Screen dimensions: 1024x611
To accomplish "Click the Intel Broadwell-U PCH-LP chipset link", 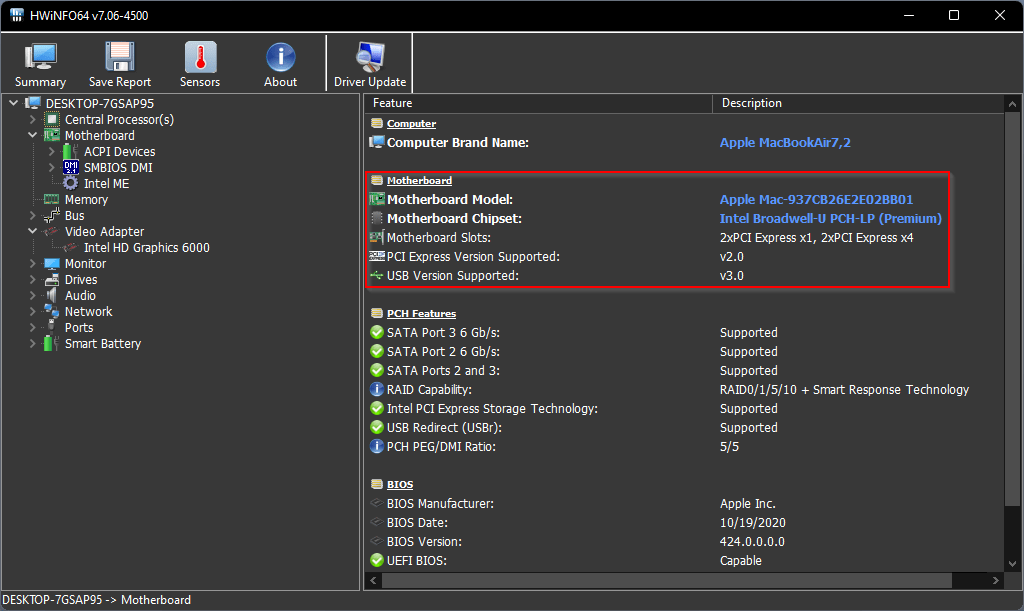I will tap(830, 218).
